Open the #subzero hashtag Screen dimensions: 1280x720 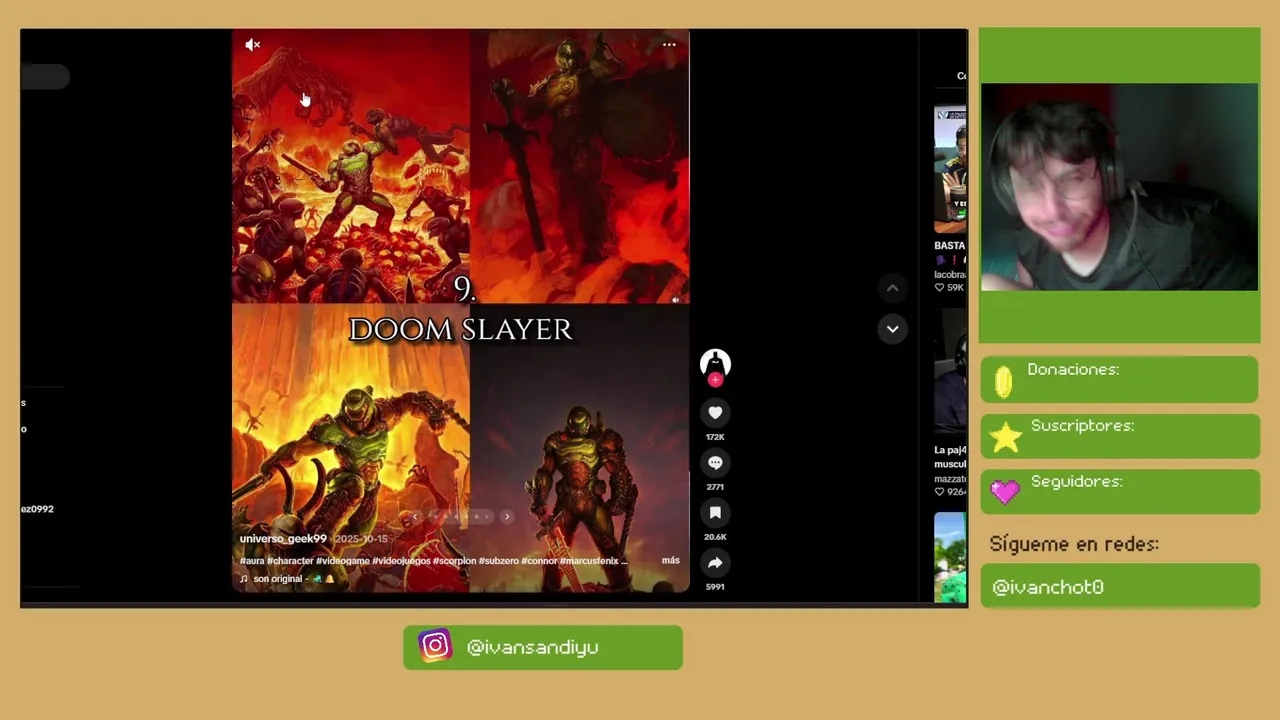498,561
